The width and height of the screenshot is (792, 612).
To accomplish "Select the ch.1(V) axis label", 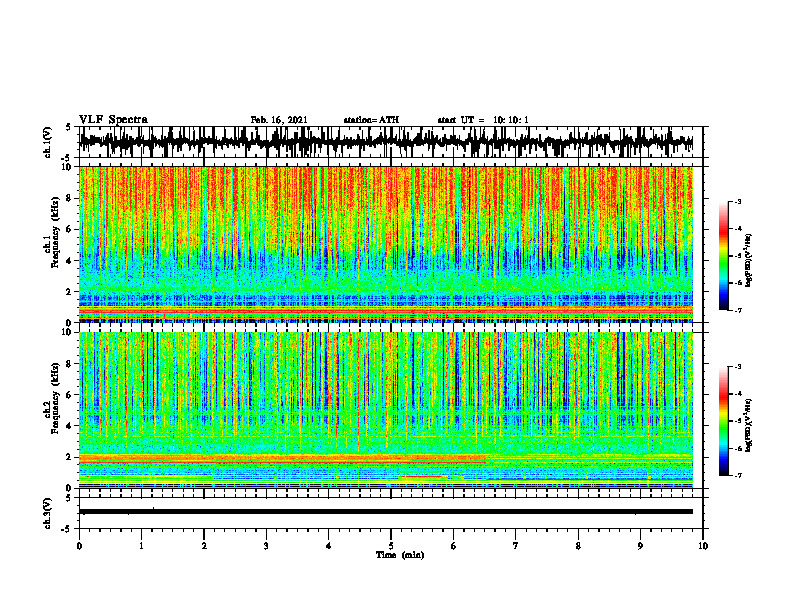I will 48,142.
